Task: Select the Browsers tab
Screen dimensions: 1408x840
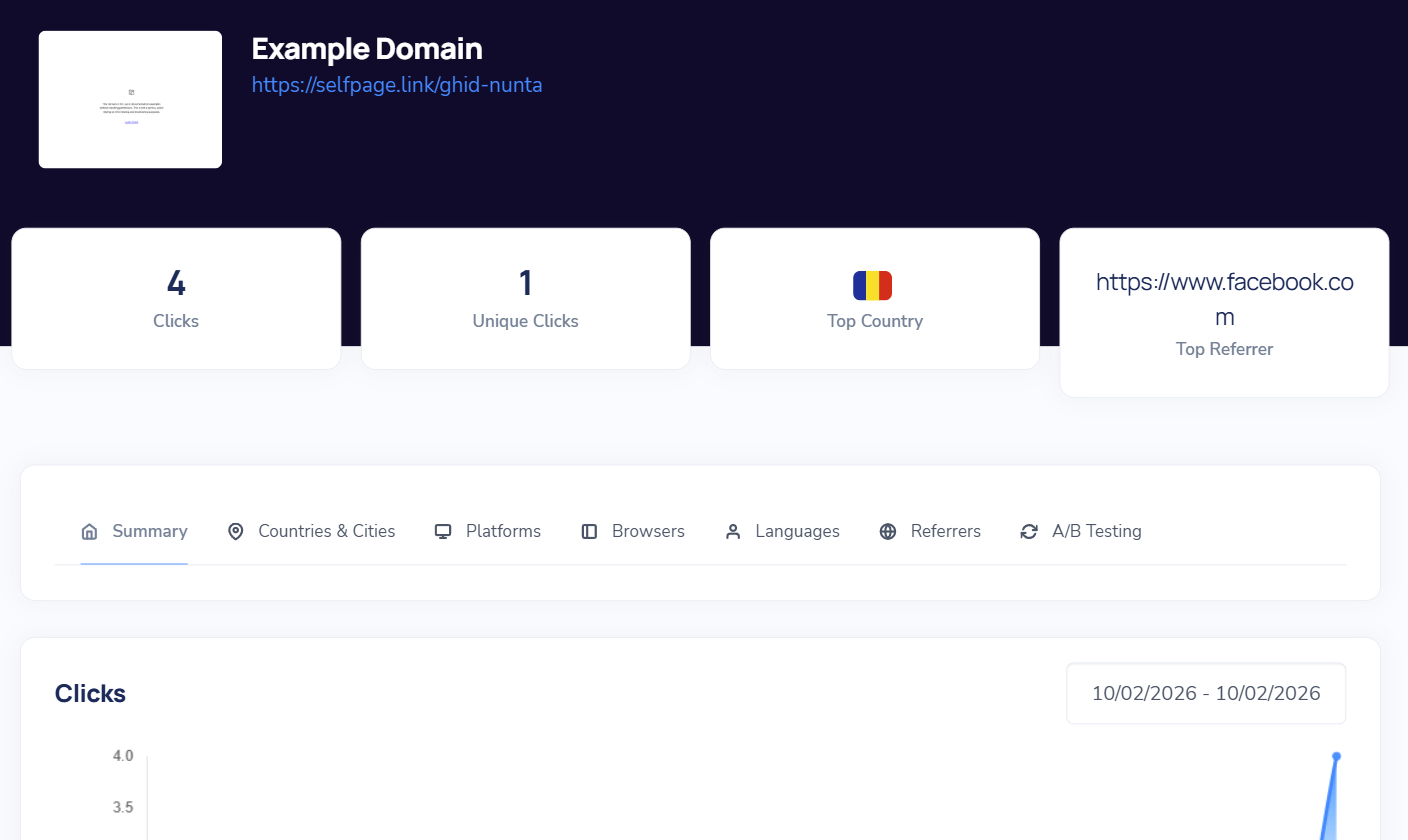Action: [632, 532]
